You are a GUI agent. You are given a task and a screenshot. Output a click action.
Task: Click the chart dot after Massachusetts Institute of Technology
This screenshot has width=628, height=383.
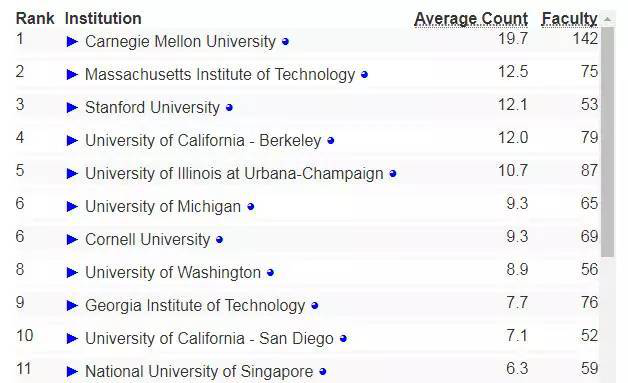364,75
